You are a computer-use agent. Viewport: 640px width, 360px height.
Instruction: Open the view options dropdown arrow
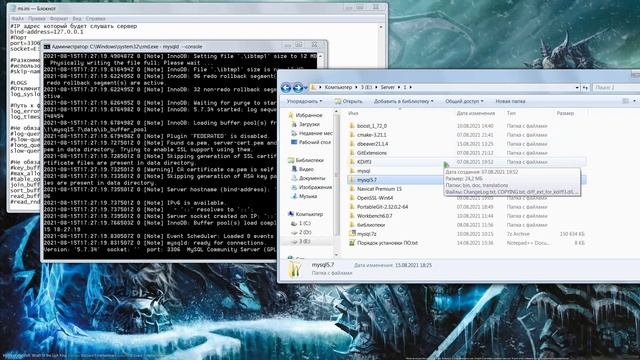634,101
